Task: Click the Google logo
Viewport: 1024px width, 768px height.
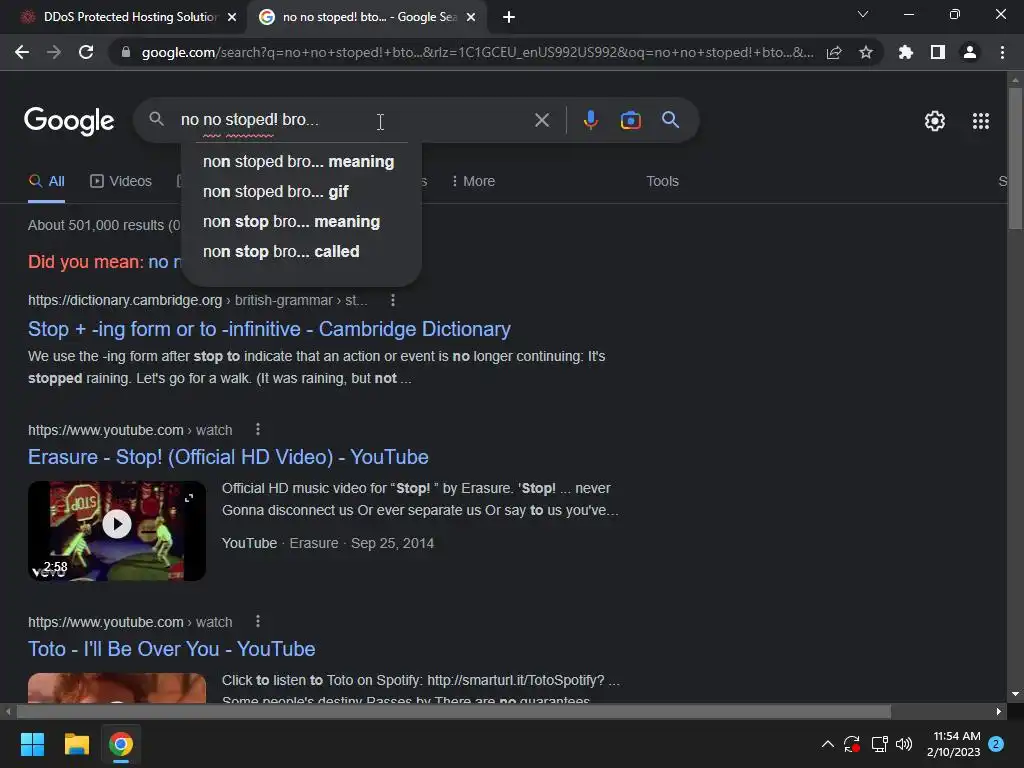Action: 69,121
